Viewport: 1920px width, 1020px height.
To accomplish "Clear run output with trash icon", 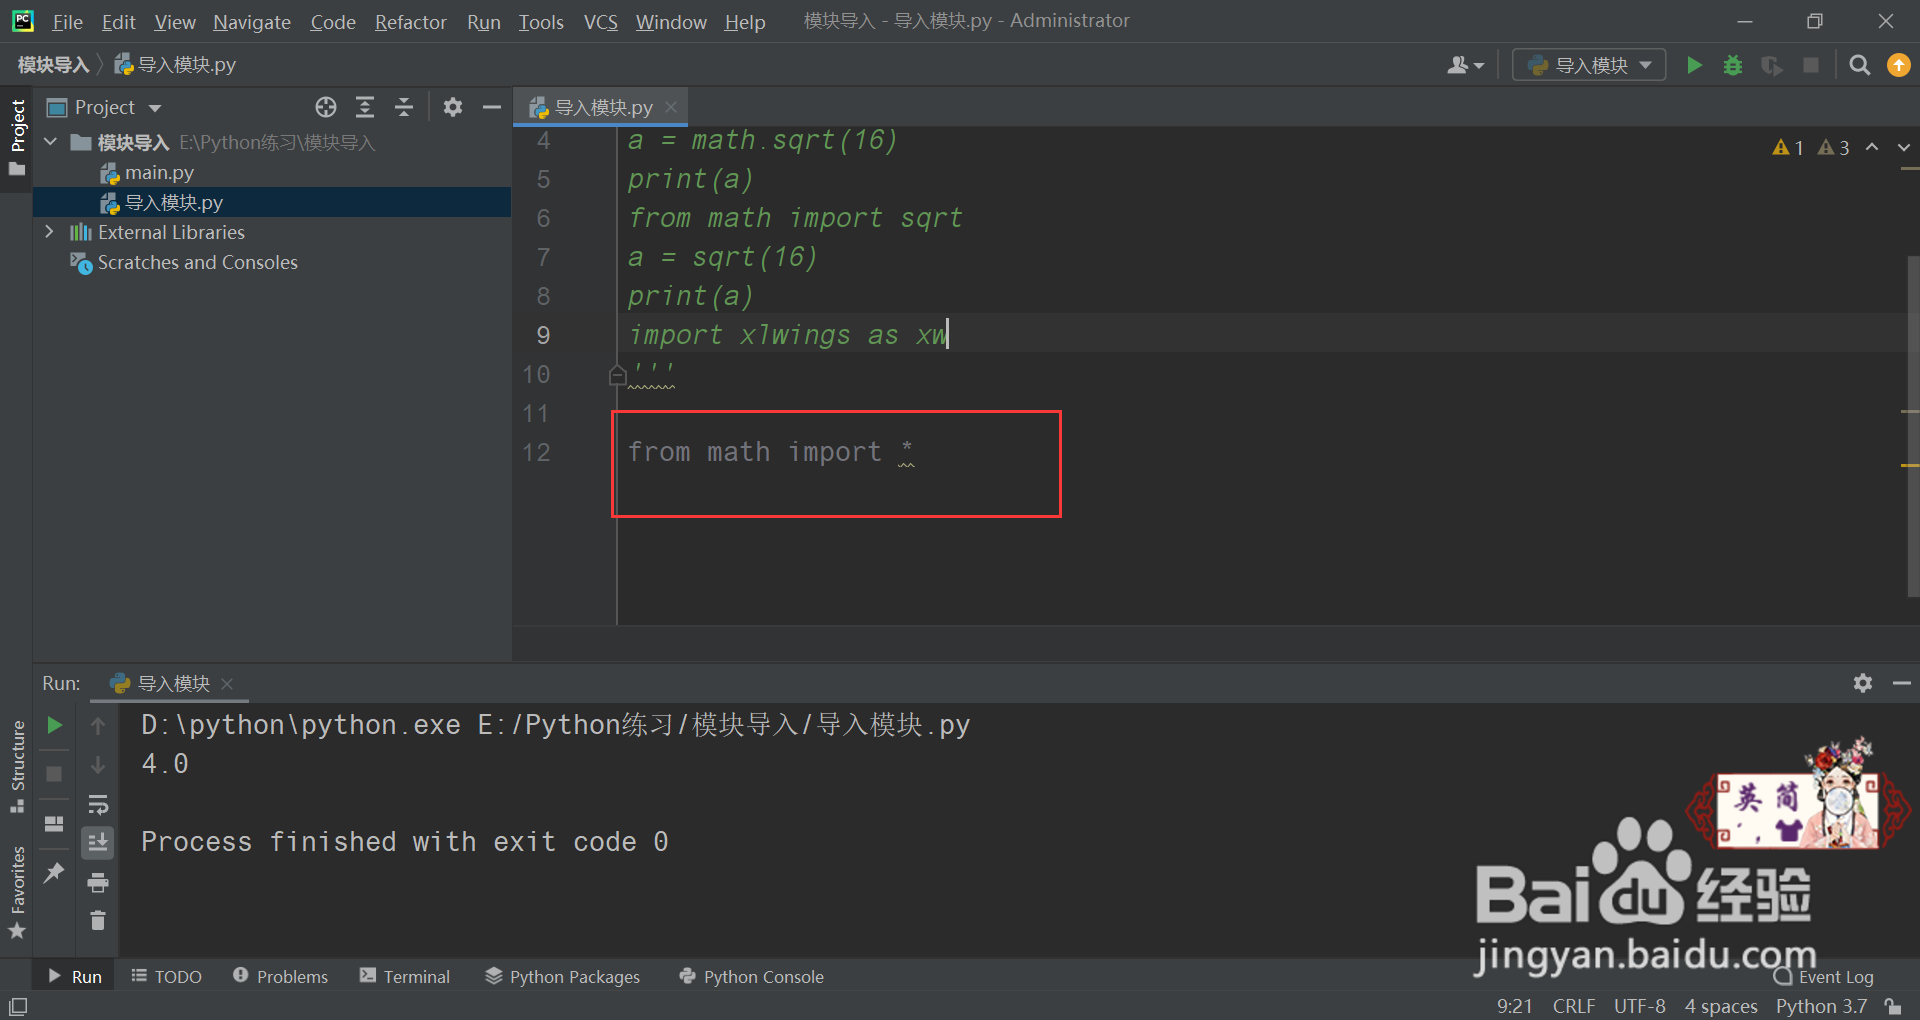I will (98, 920).
